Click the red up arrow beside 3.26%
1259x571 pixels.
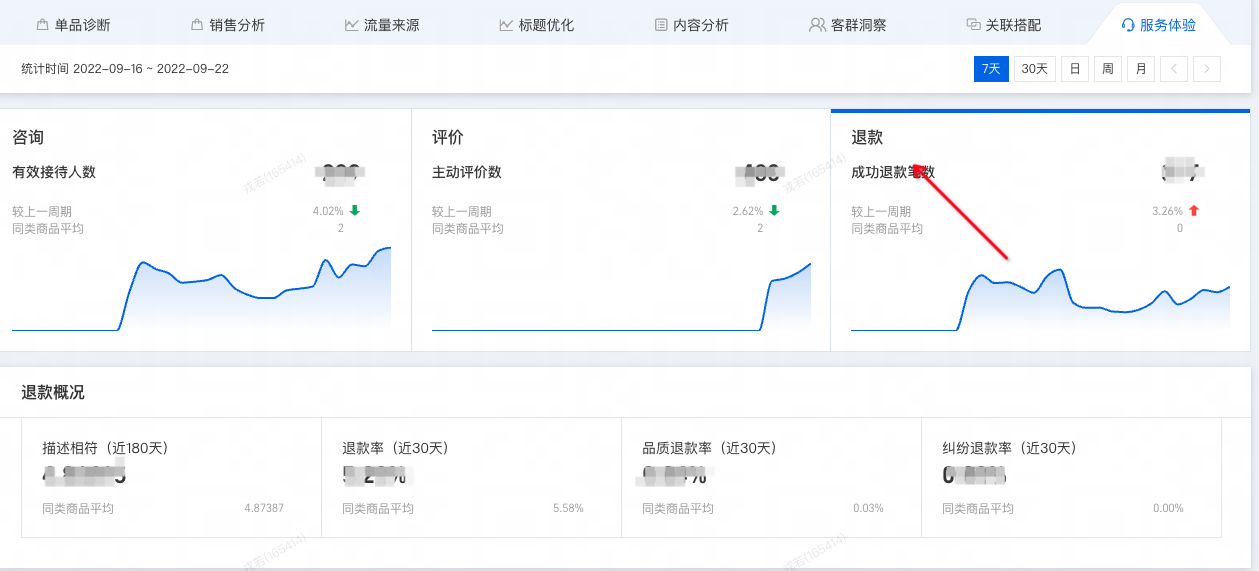(x=1193, y=211)
